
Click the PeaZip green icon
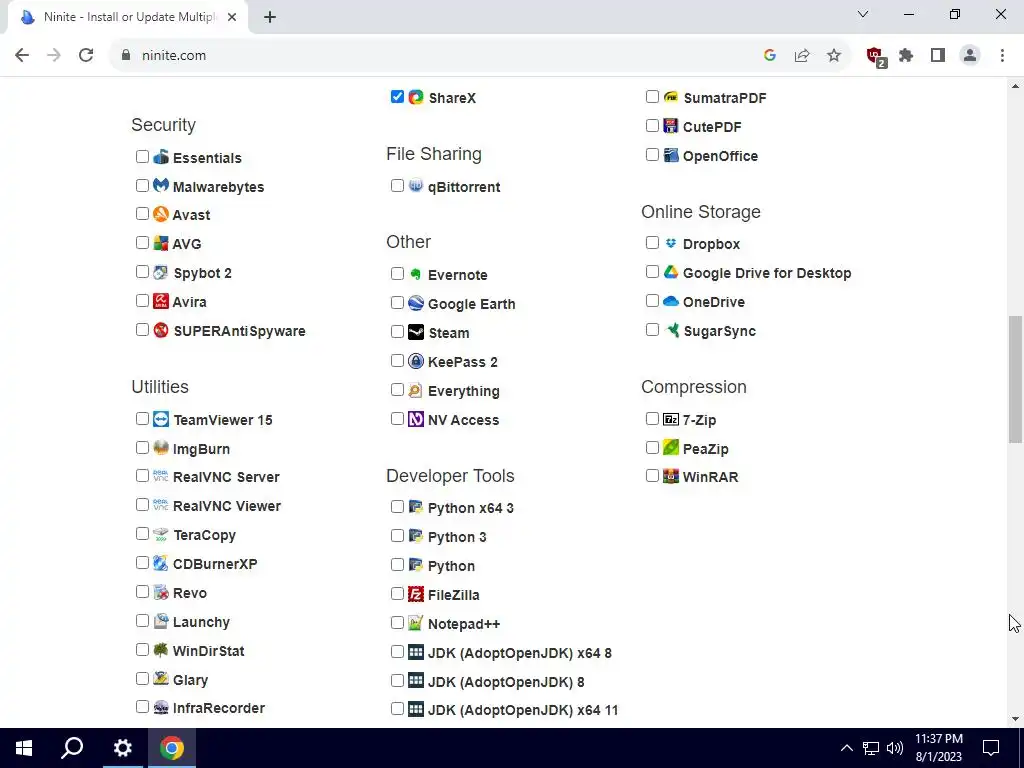pos(671,447)
